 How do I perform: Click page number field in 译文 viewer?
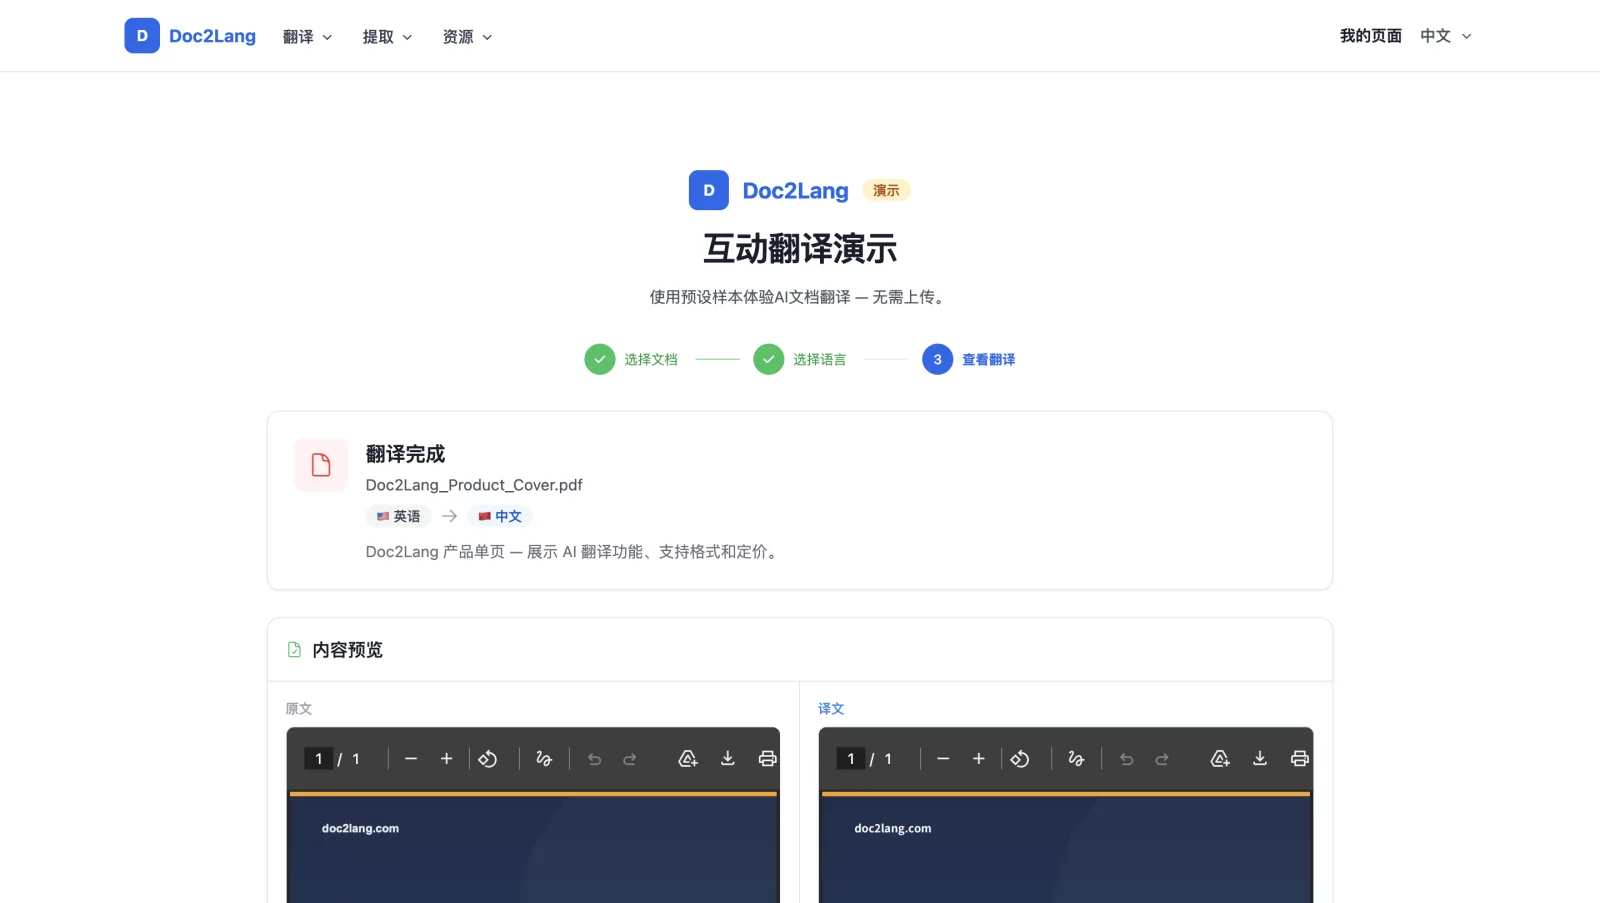(x=850, y=759)
